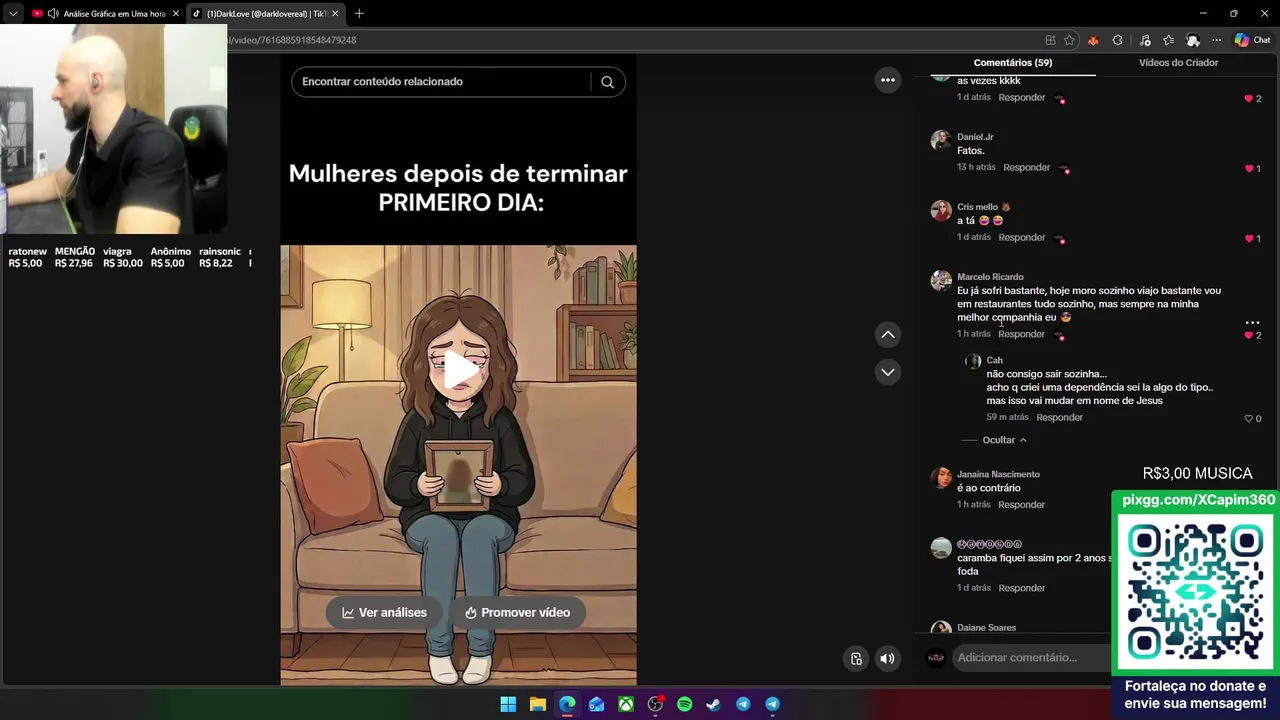This screenshot has height=720, width=1280.
Task: Open Xbox app from taskbar
Action: [x=625, y=704]
